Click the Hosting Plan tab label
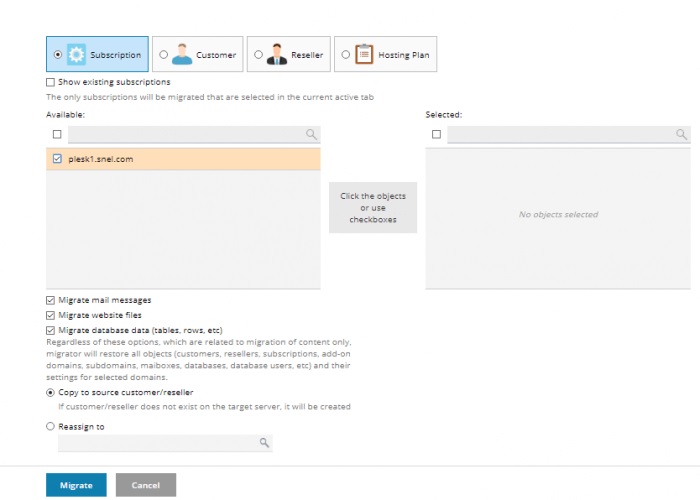700x500 pixels. pyautogui.click(x=404, y=55)
